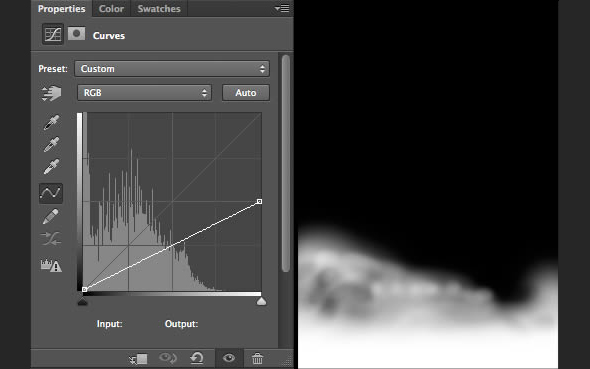Screen dimensions: 590x369
Task: Select the layer mask icon
Action: point(76,34)
